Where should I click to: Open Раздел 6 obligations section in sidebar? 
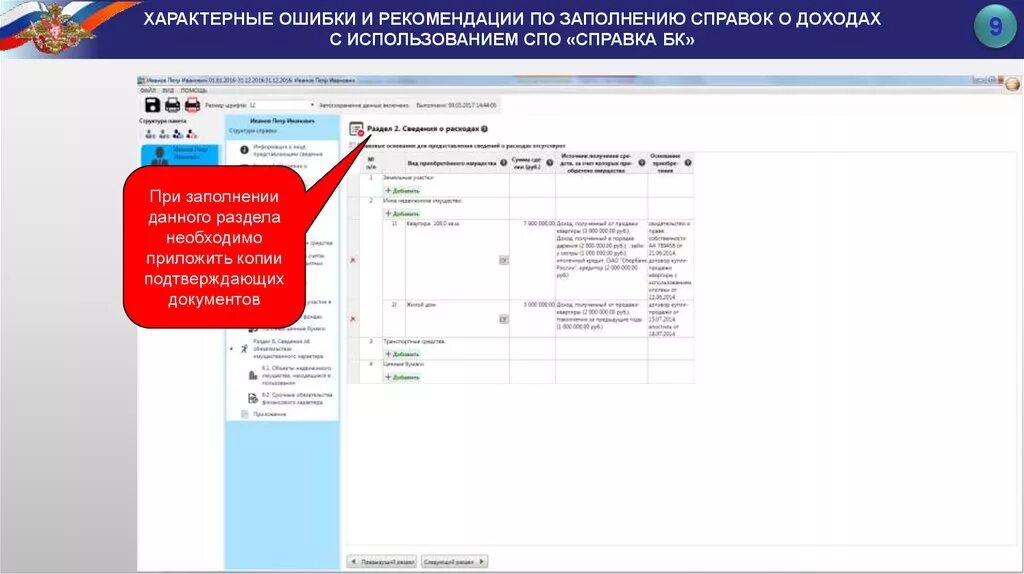(288, 349)
